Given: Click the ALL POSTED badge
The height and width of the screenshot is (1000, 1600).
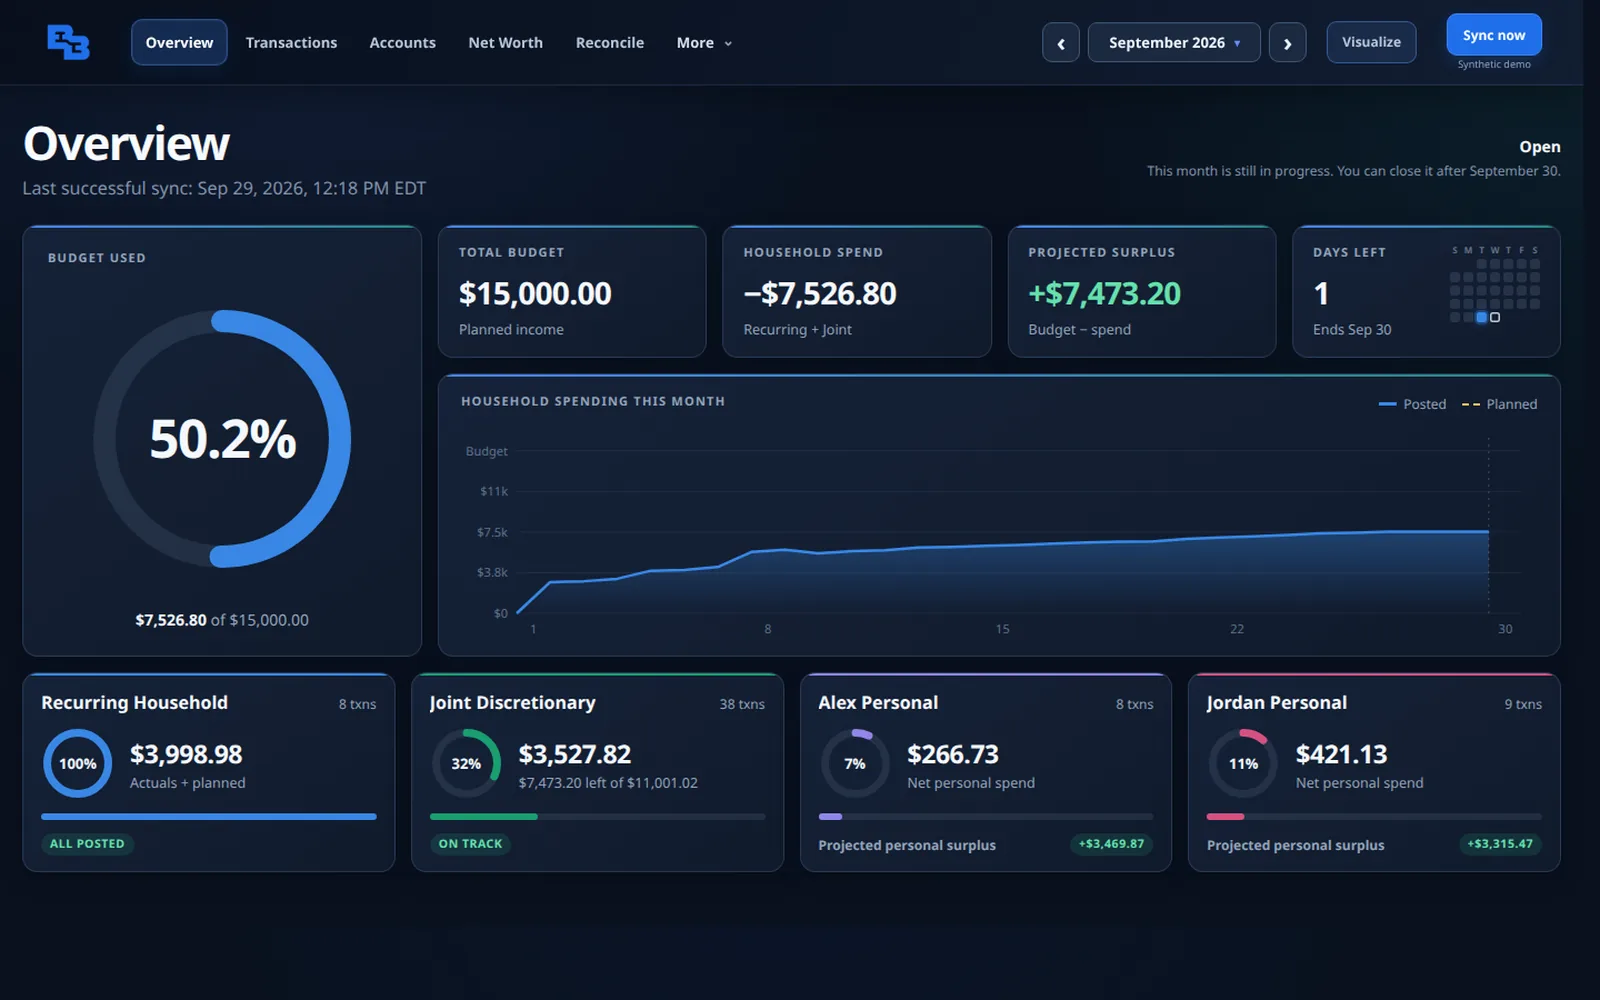Looking at the screenshot, I should click(87, 844).
